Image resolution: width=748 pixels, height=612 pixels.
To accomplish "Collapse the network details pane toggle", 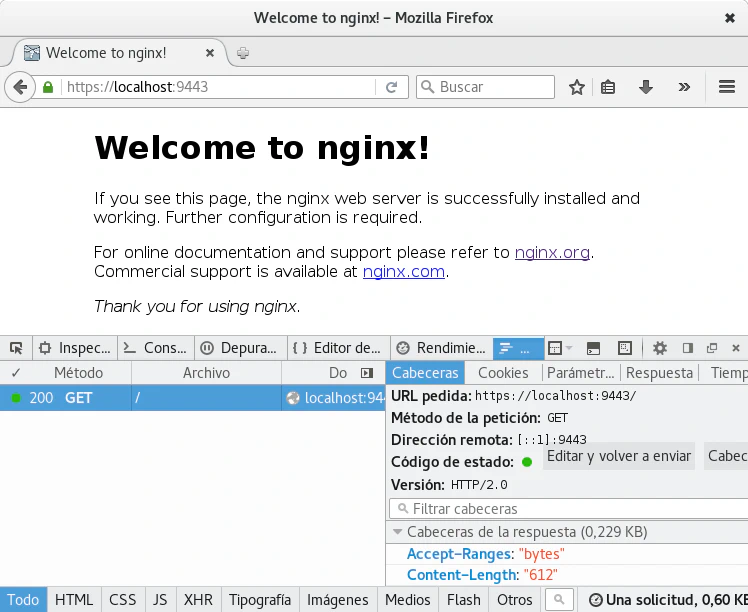I will click(366, 373).
